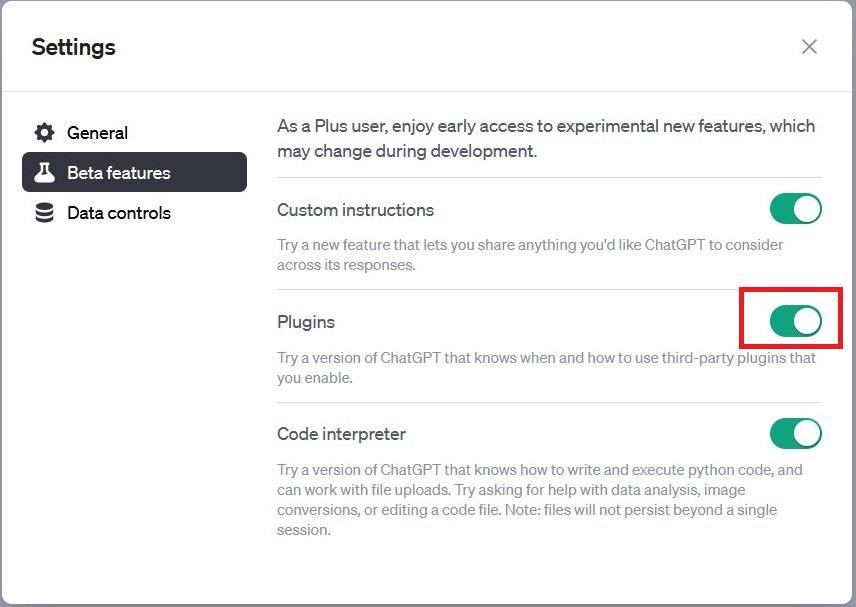Click the Custom instructions description text

(530, 255)
